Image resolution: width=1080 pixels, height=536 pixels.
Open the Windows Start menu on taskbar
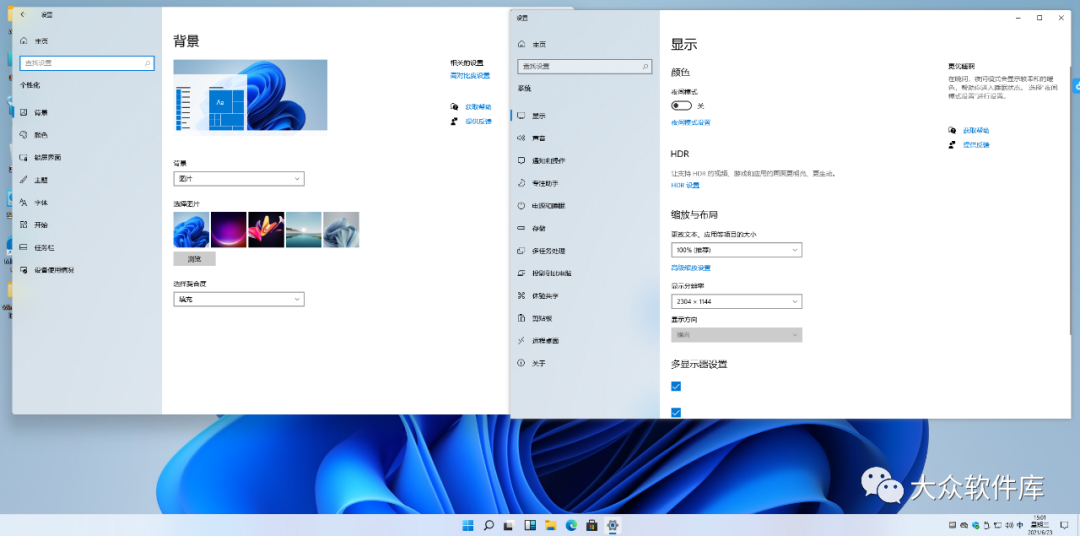[468, 526]
